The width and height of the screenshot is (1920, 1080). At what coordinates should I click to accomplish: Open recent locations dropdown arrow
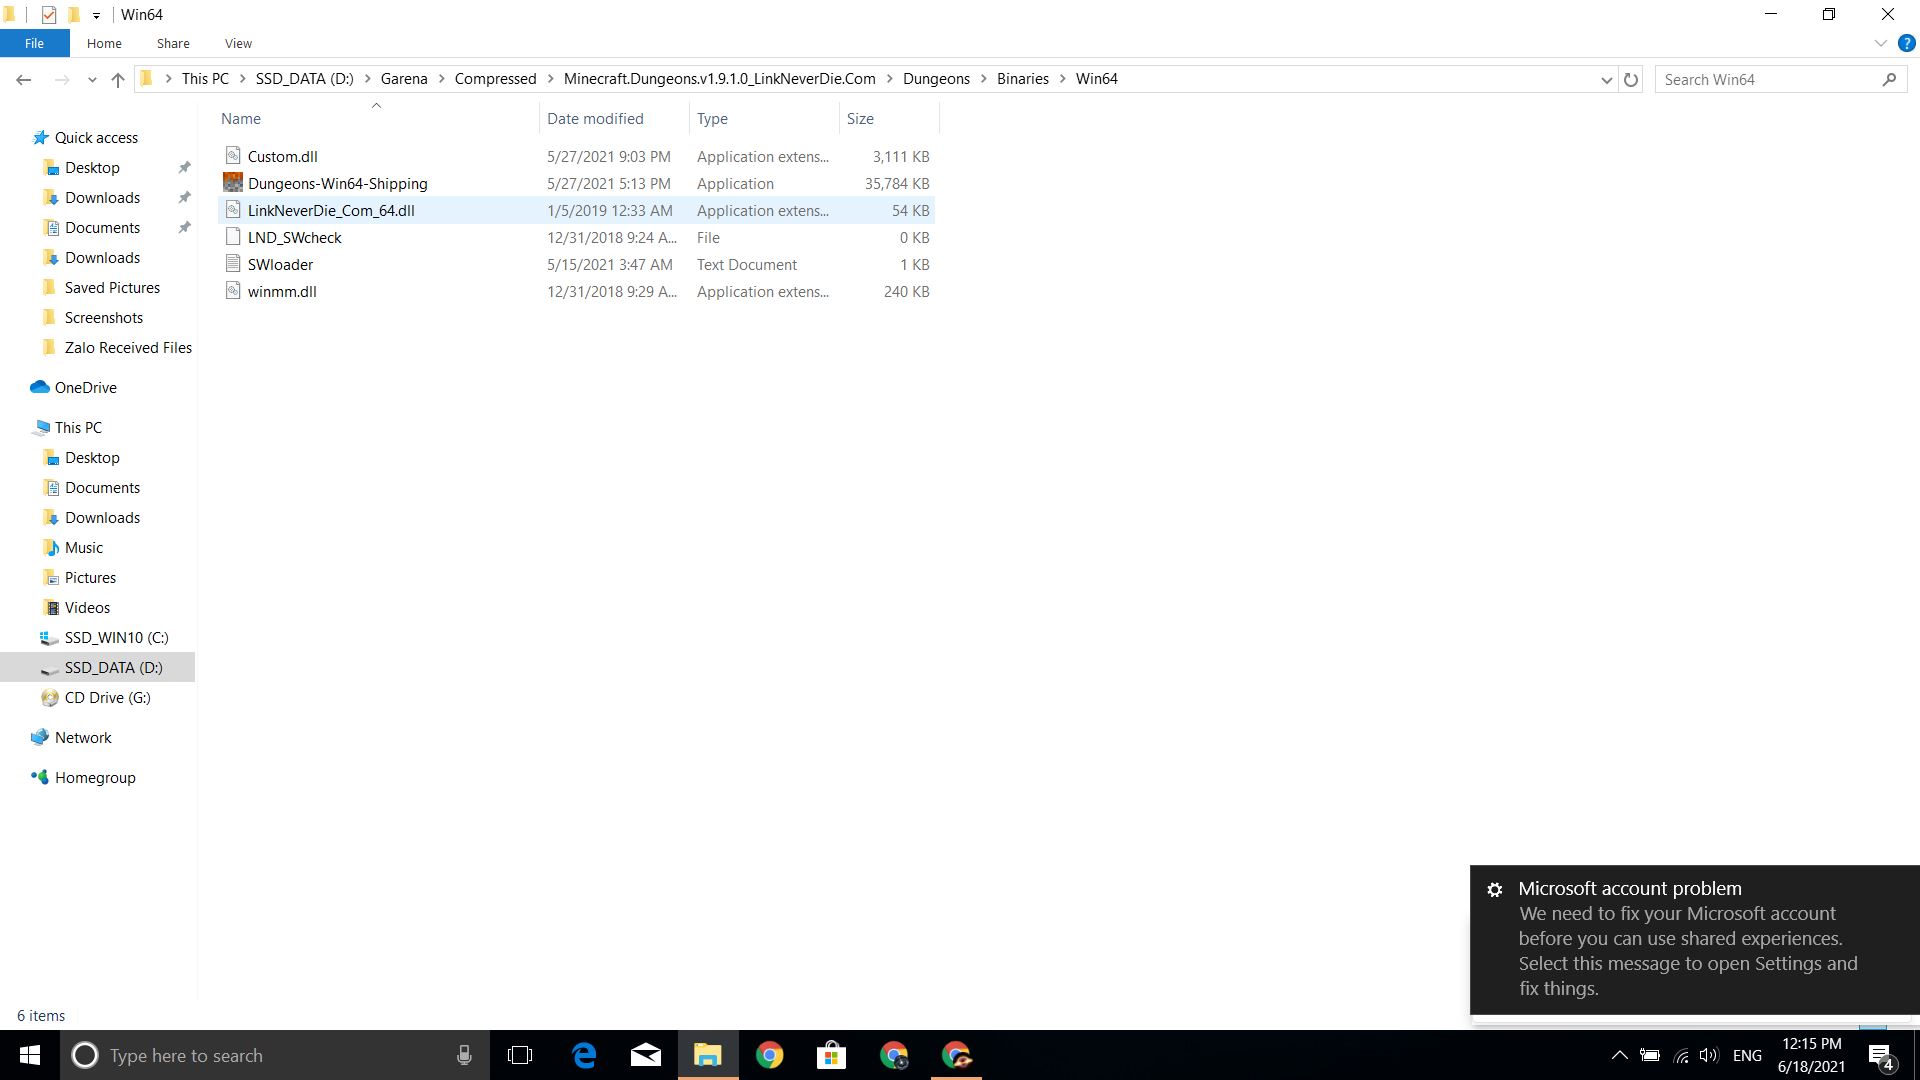92,79
